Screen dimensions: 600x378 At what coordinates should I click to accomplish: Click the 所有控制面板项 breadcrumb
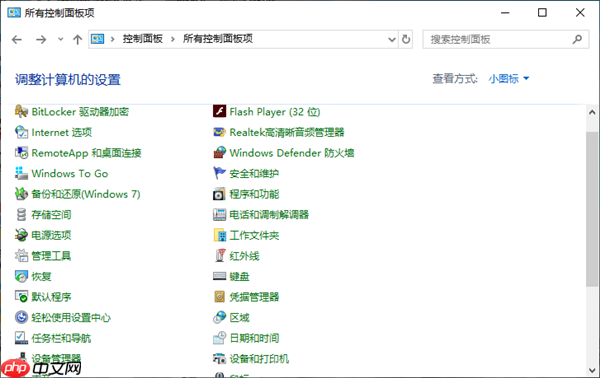tap(218, 39)
